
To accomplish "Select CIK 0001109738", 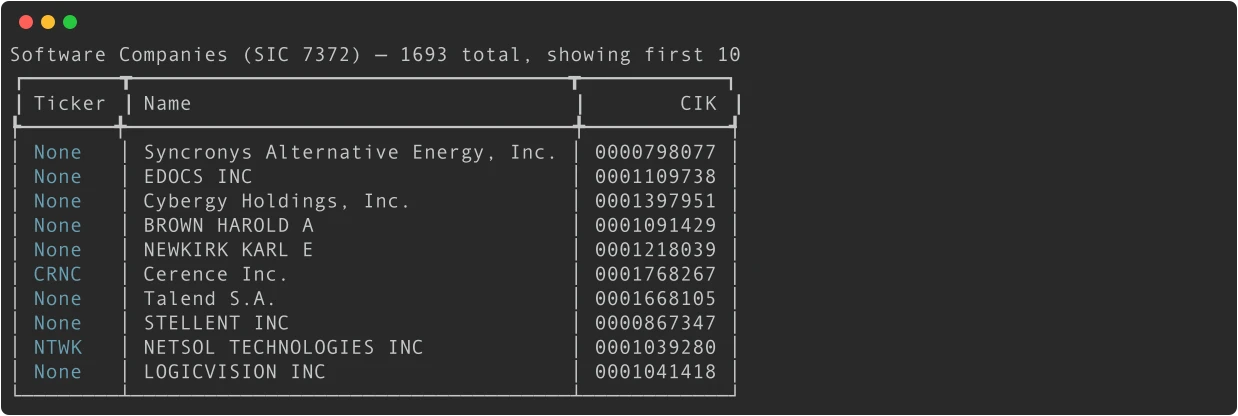I will click(x=656, y=177).
